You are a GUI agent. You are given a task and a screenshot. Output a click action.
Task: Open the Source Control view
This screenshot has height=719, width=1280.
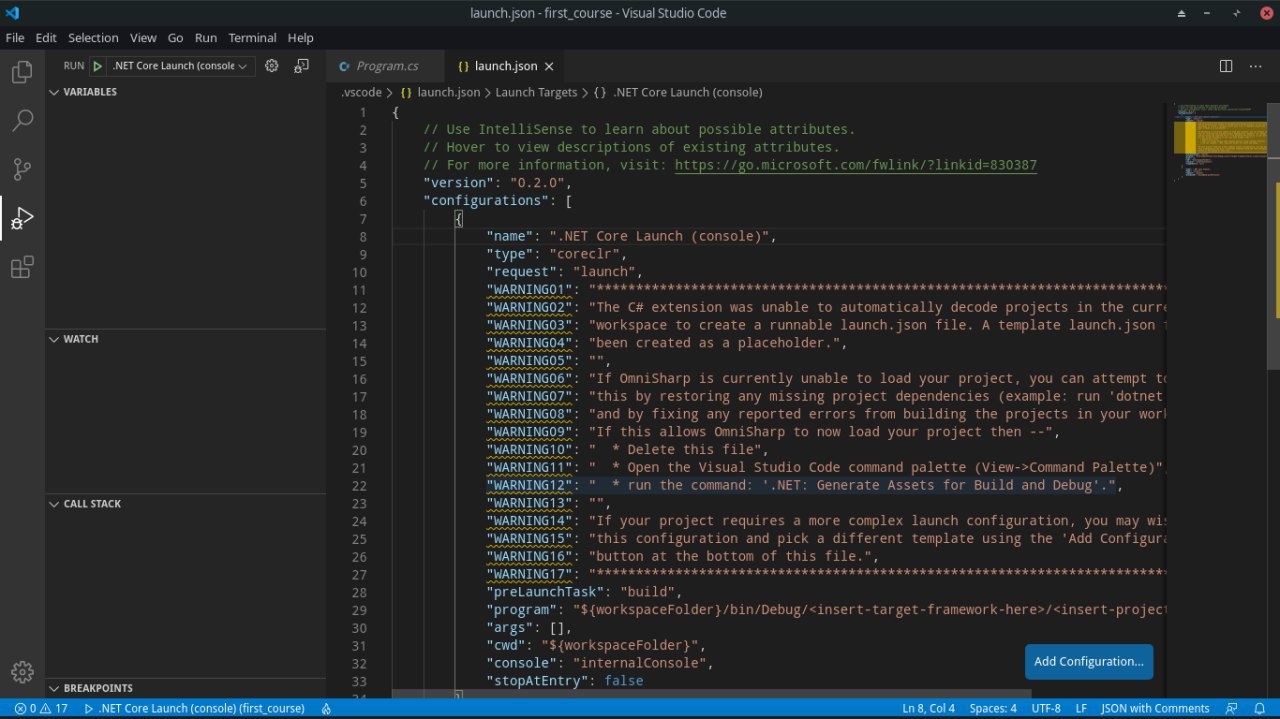pos(22,169)
